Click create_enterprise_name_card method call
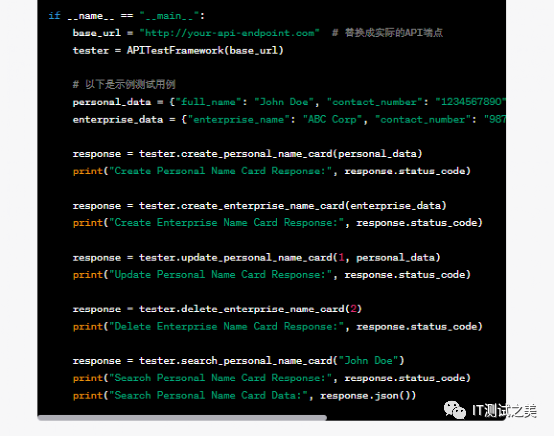Screen dimensions: 554x436 click(293, 206)
